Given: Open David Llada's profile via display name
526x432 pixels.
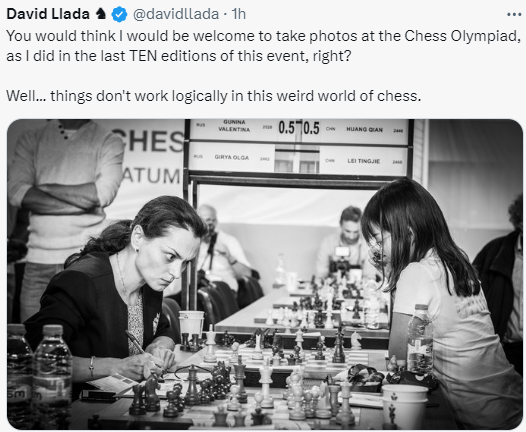Looking at the screenshot, I should pos(48,14).
